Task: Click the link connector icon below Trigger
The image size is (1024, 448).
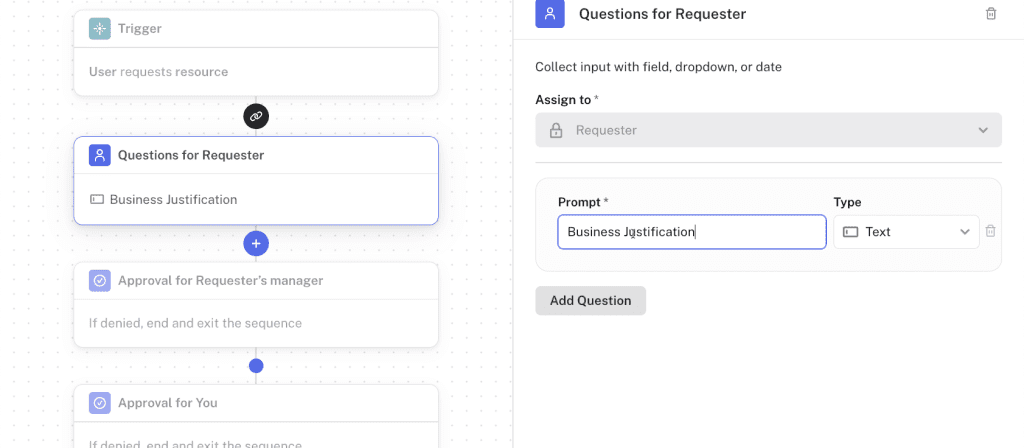Action: click(x=256, y=116)
